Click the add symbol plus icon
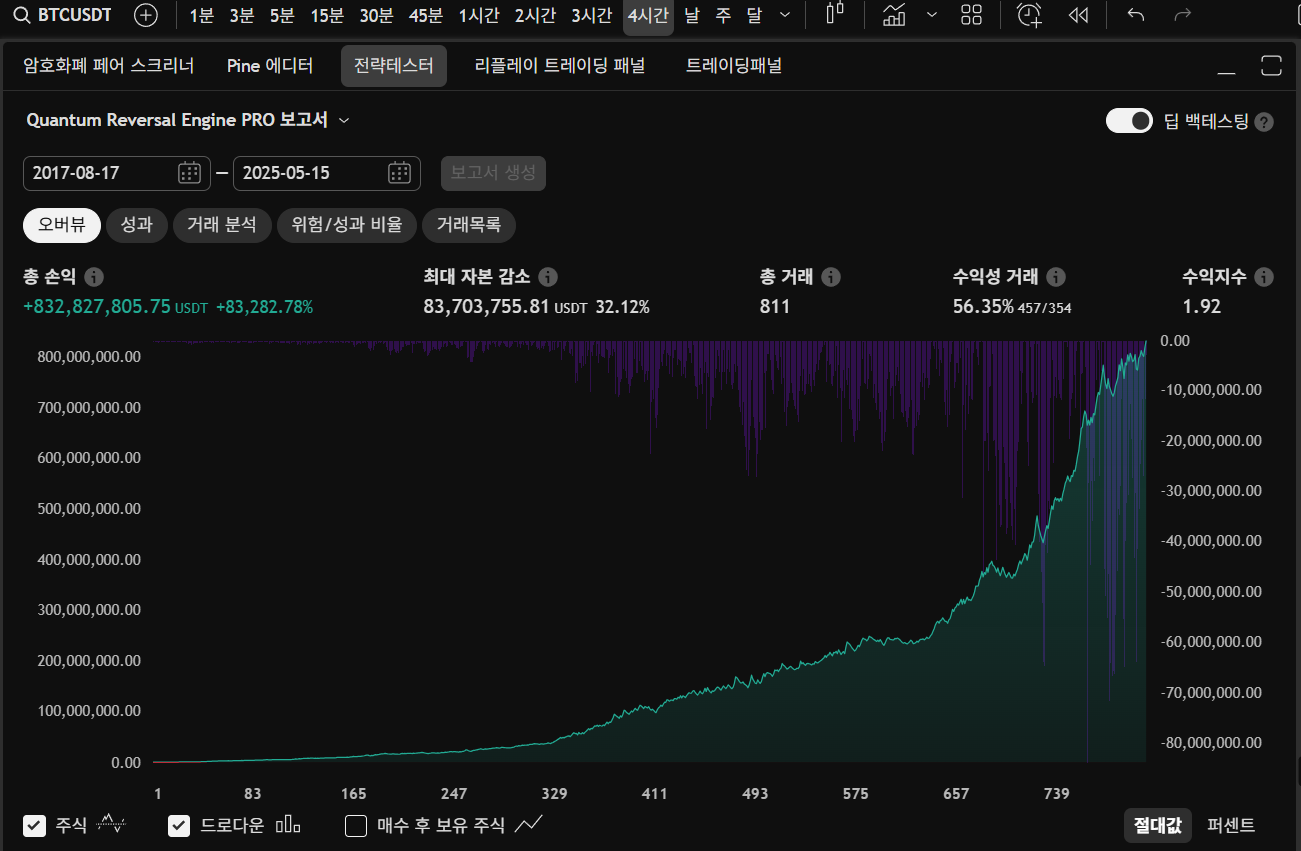Screen dimensions: 1301x851 146,15
